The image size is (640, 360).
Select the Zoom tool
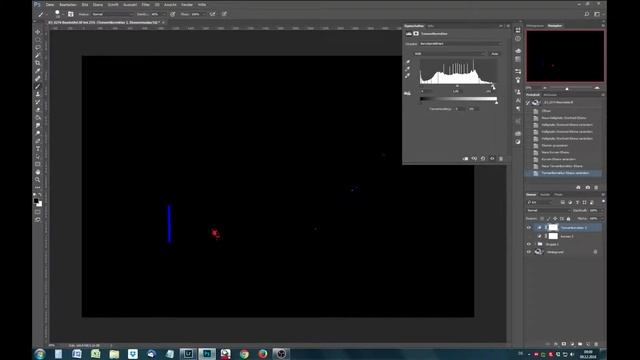pyautogui.click(x=38, y=180)
